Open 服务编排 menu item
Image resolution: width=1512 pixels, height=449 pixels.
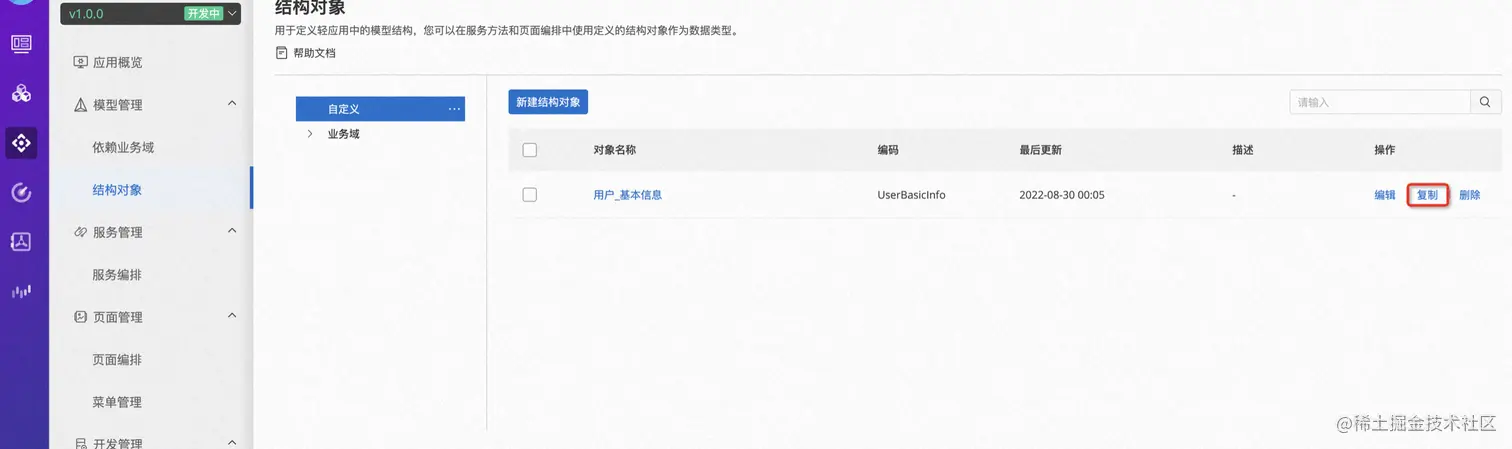point(117,275)
